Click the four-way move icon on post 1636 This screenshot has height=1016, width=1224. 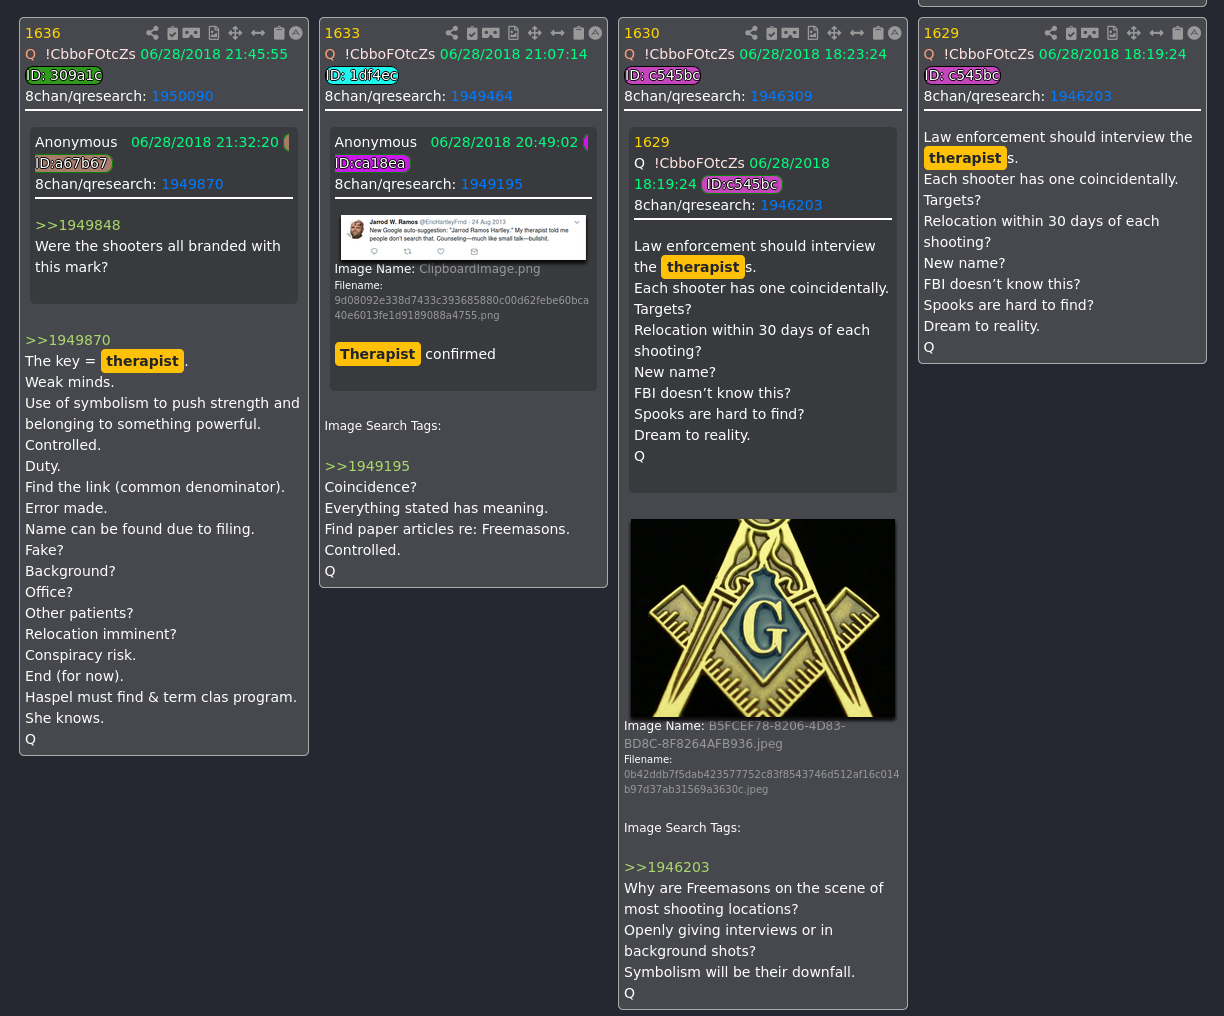click(235, 33)
